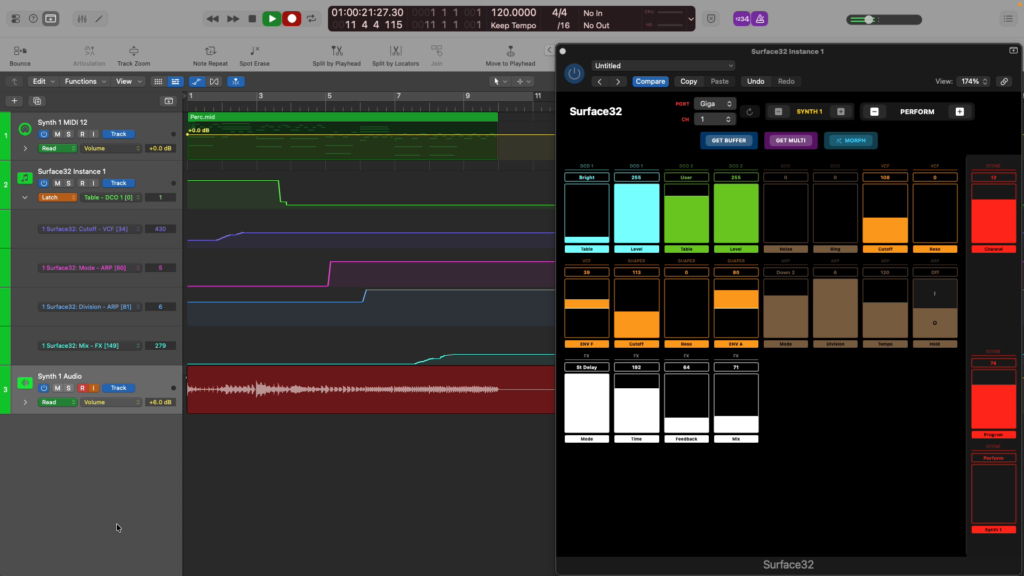Click the Bounce icon in the toolbar
Image resolution: width=1024 pixels, height=576 pixels.
pyautogui.click(x=19, y=51)
